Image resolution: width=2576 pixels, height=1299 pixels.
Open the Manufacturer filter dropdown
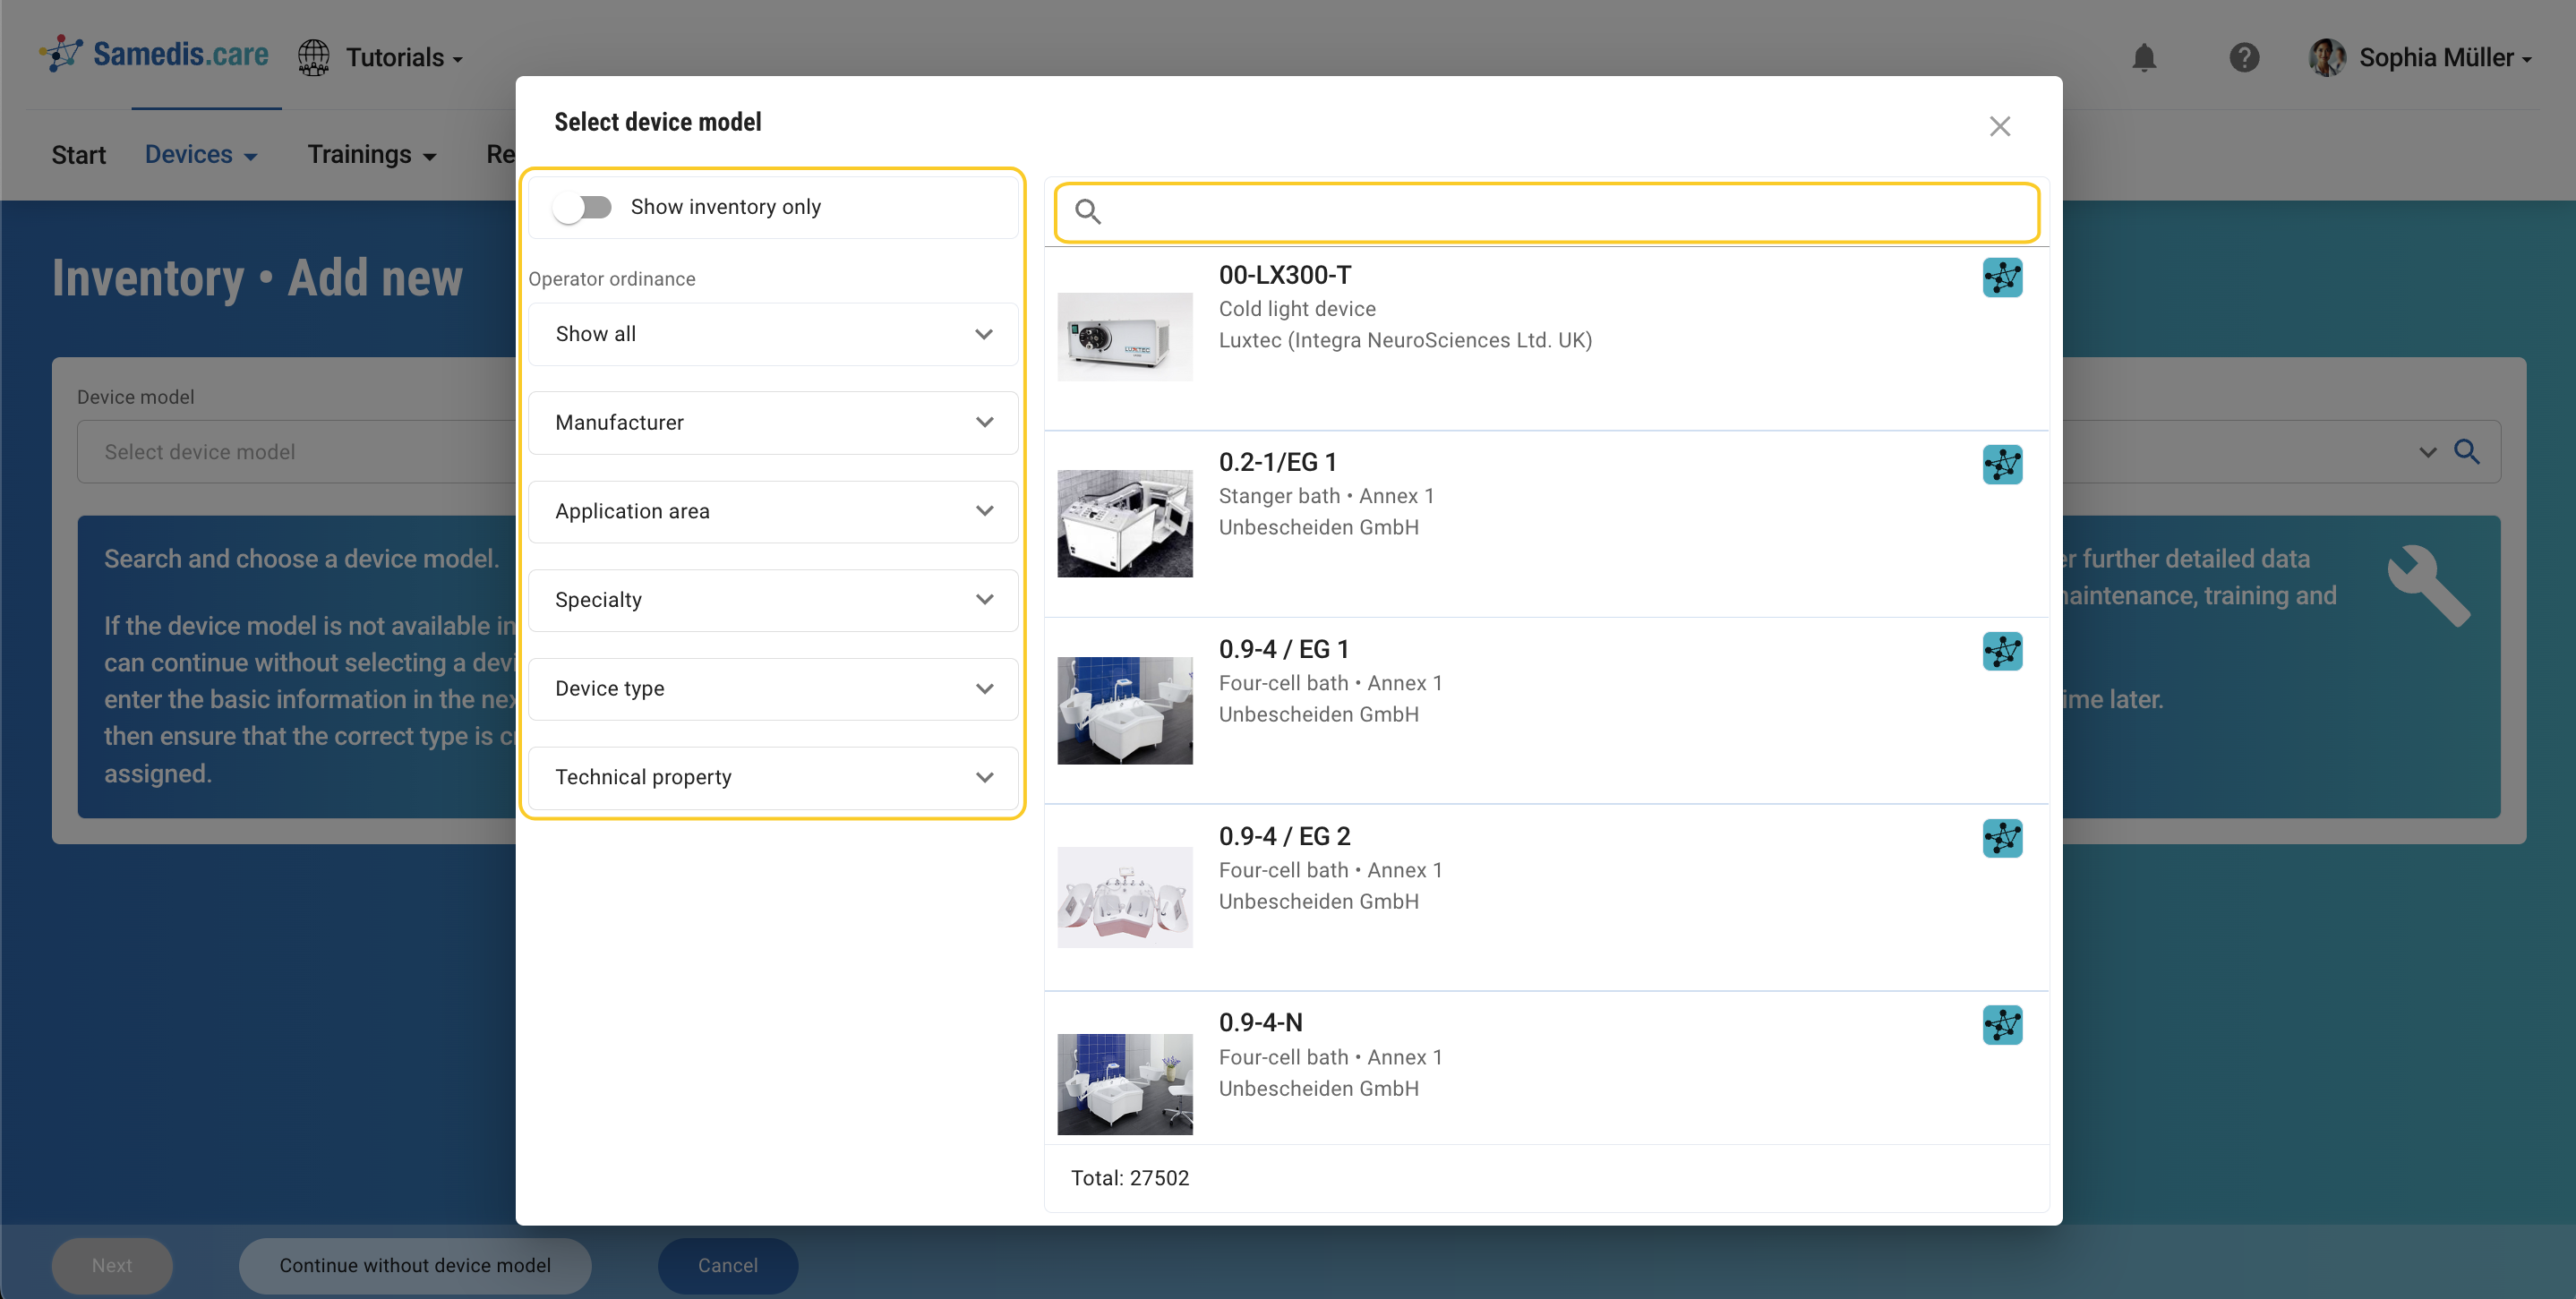(x=772, y=423)
